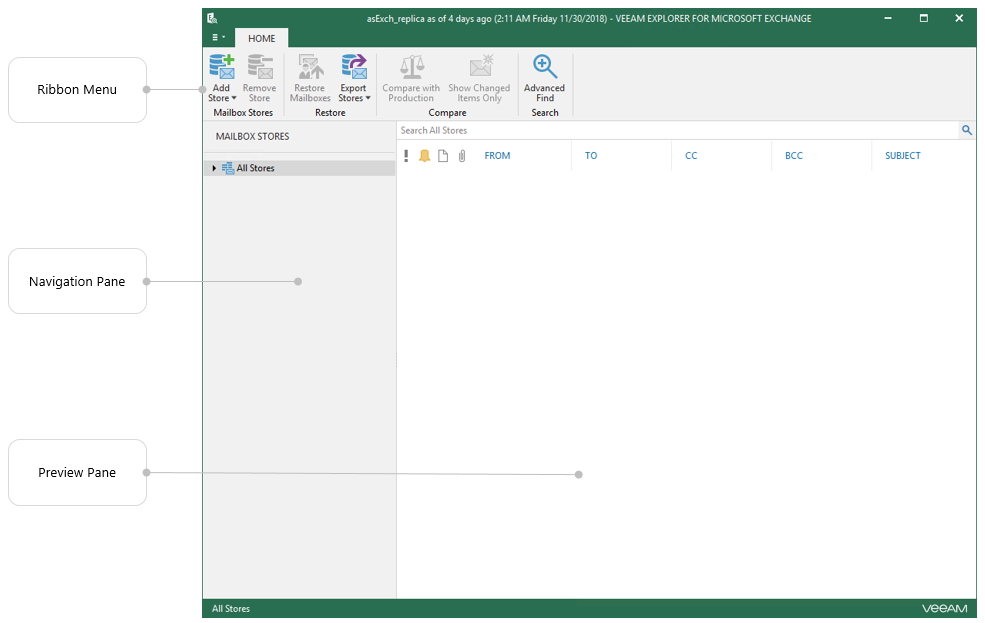Click the Restore Mailboxes icon
The width and height of the screenshot is (985, 623).
pyautogui.click(x=310, y=67)
